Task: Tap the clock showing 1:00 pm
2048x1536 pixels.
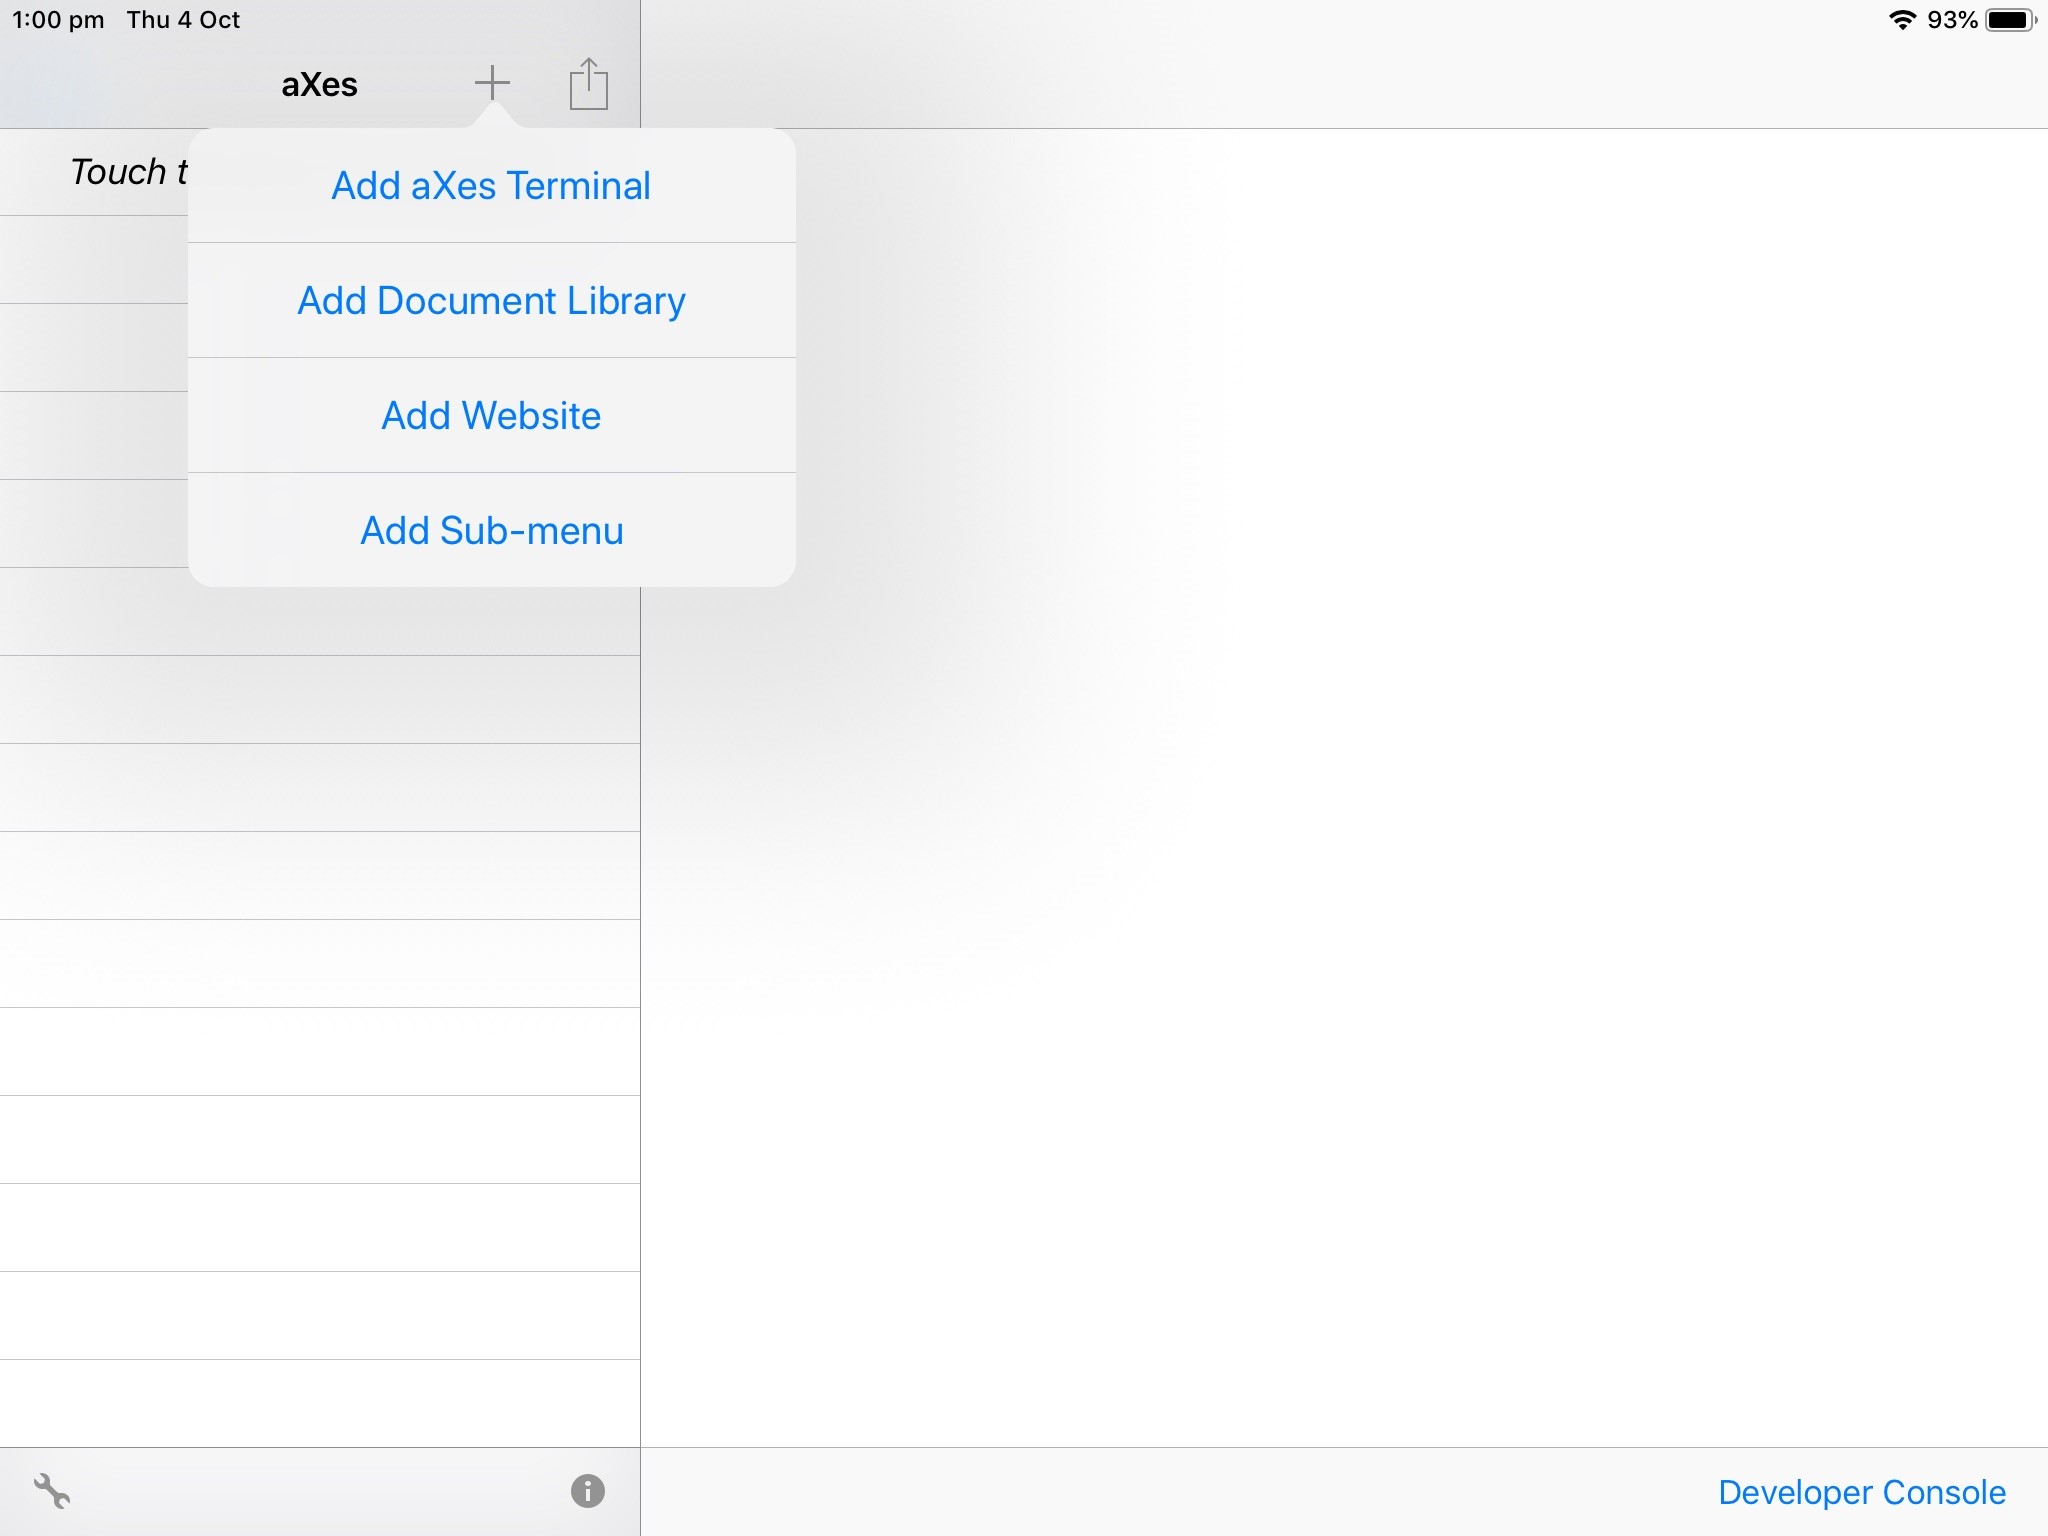Action: (57, 19)
